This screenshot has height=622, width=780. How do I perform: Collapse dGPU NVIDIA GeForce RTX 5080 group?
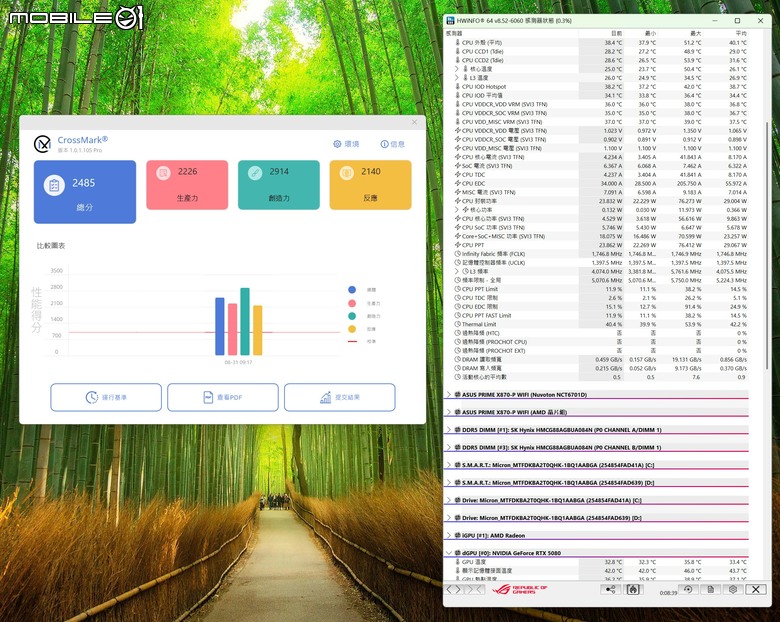coord(449,553)
